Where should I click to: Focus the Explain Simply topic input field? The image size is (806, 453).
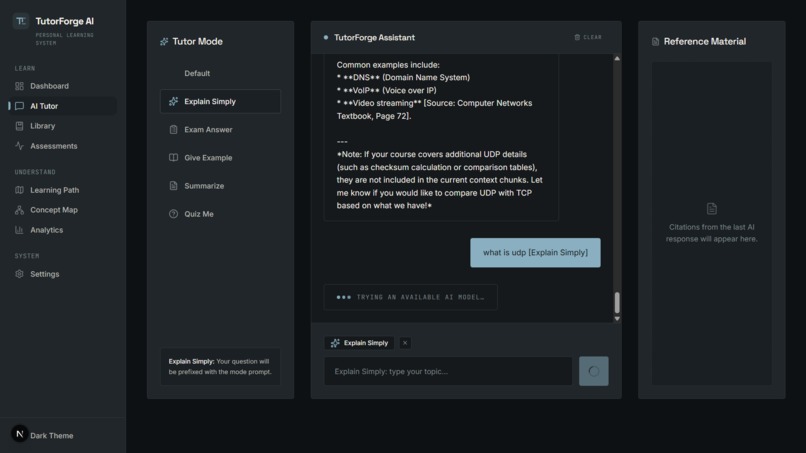(x=448, y=371)
